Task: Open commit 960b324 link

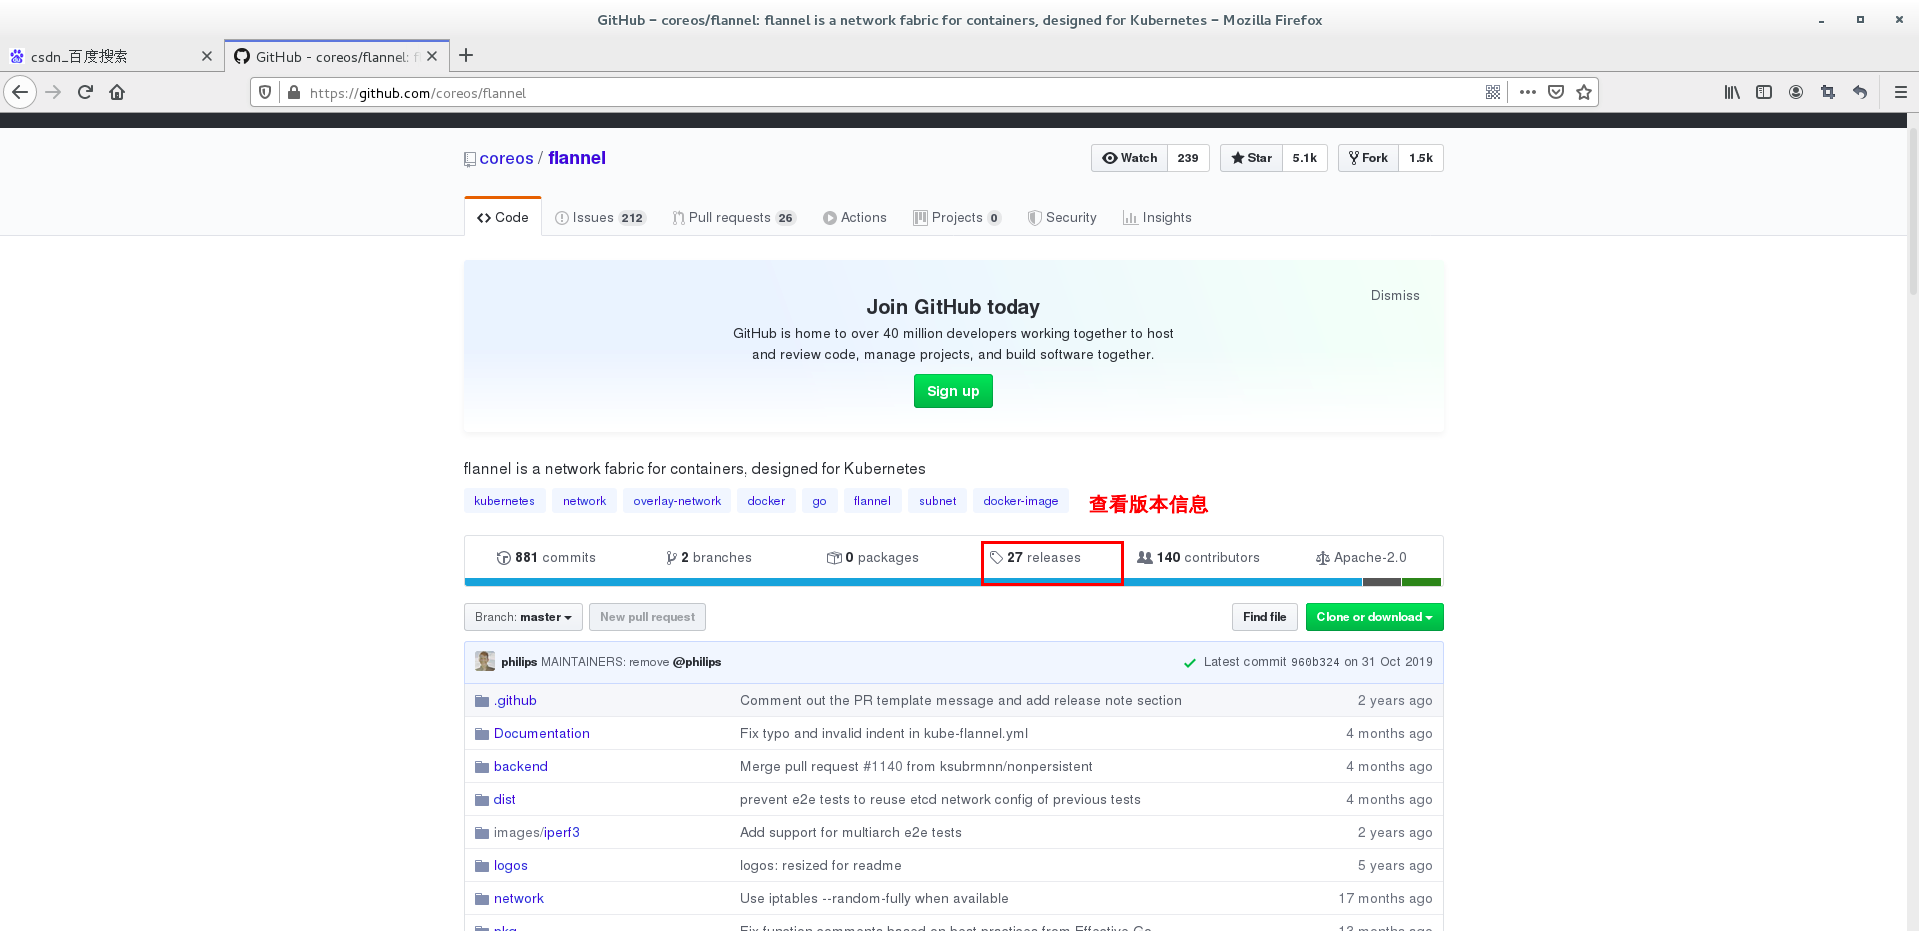Action: (1314, 662)
